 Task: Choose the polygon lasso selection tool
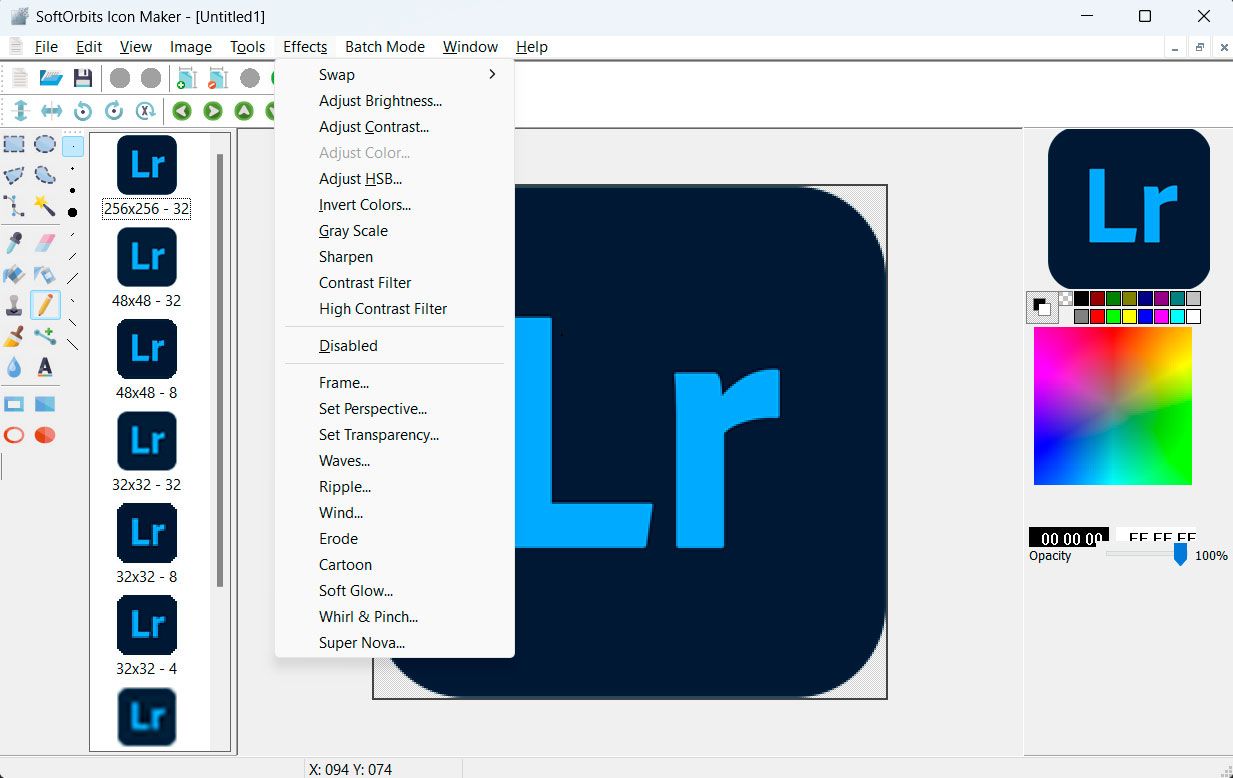pyautogui.click(x=14, y=176)
